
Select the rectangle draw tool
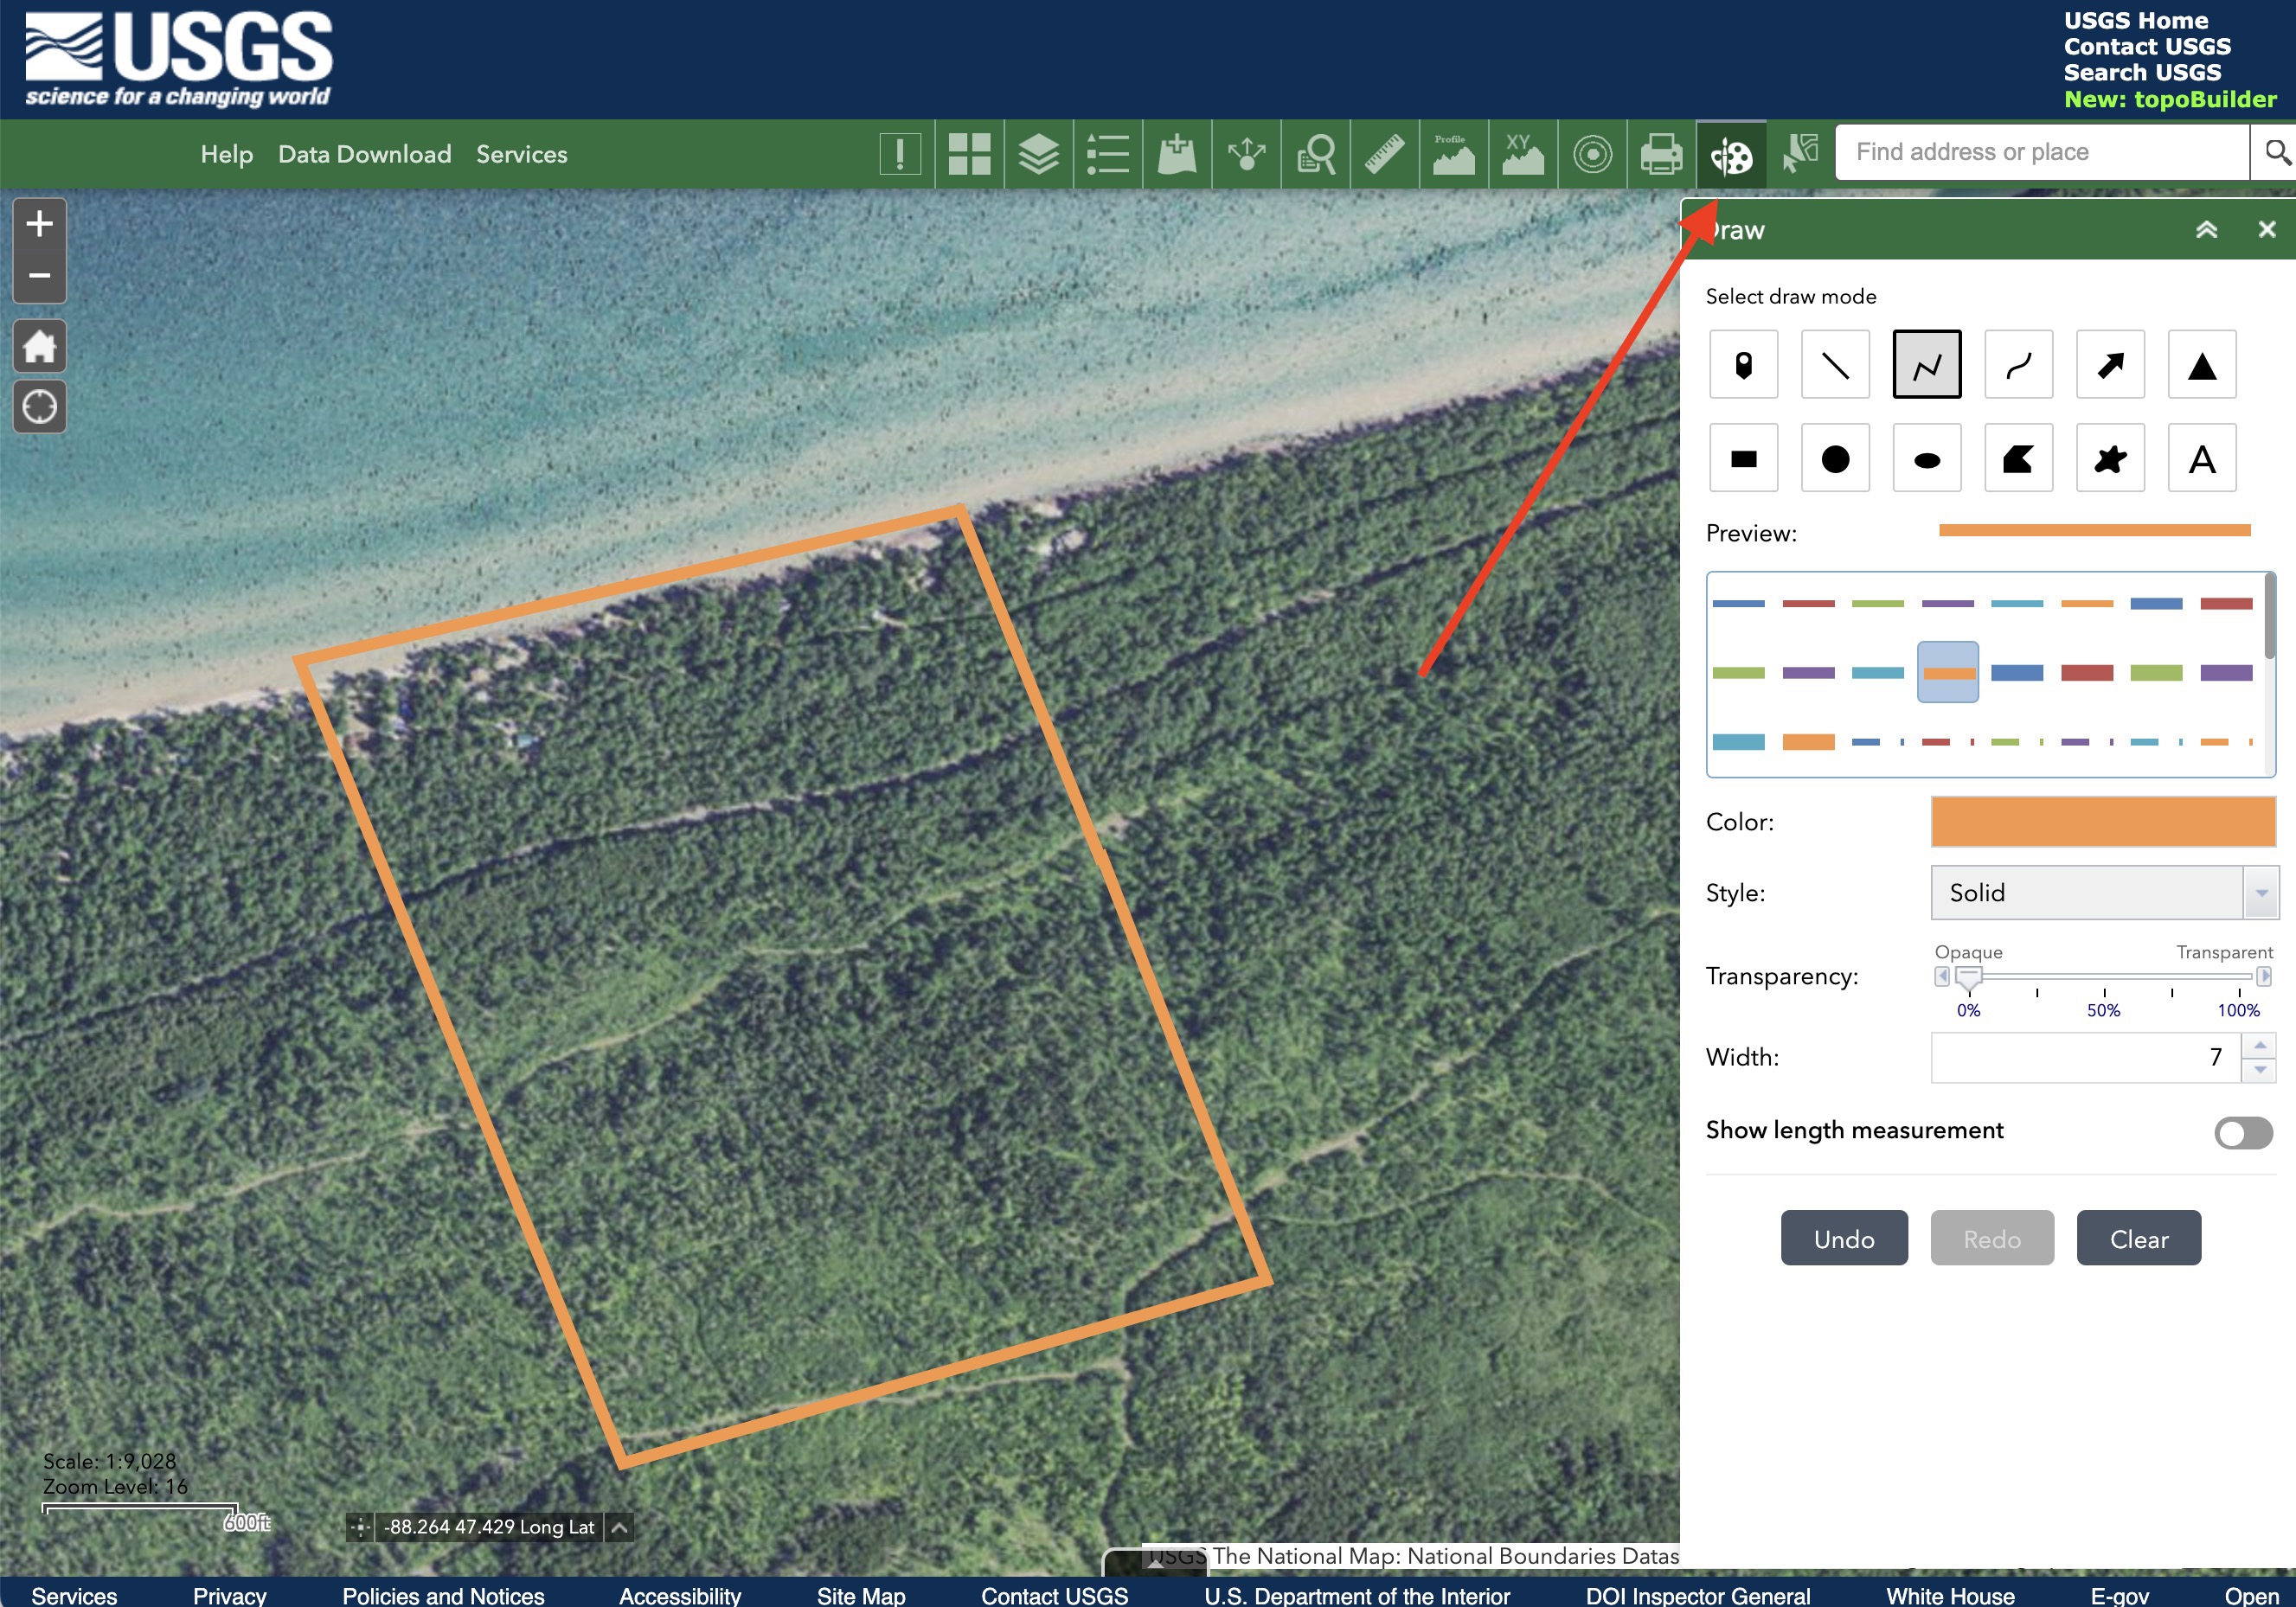[x=1745, y=458]
